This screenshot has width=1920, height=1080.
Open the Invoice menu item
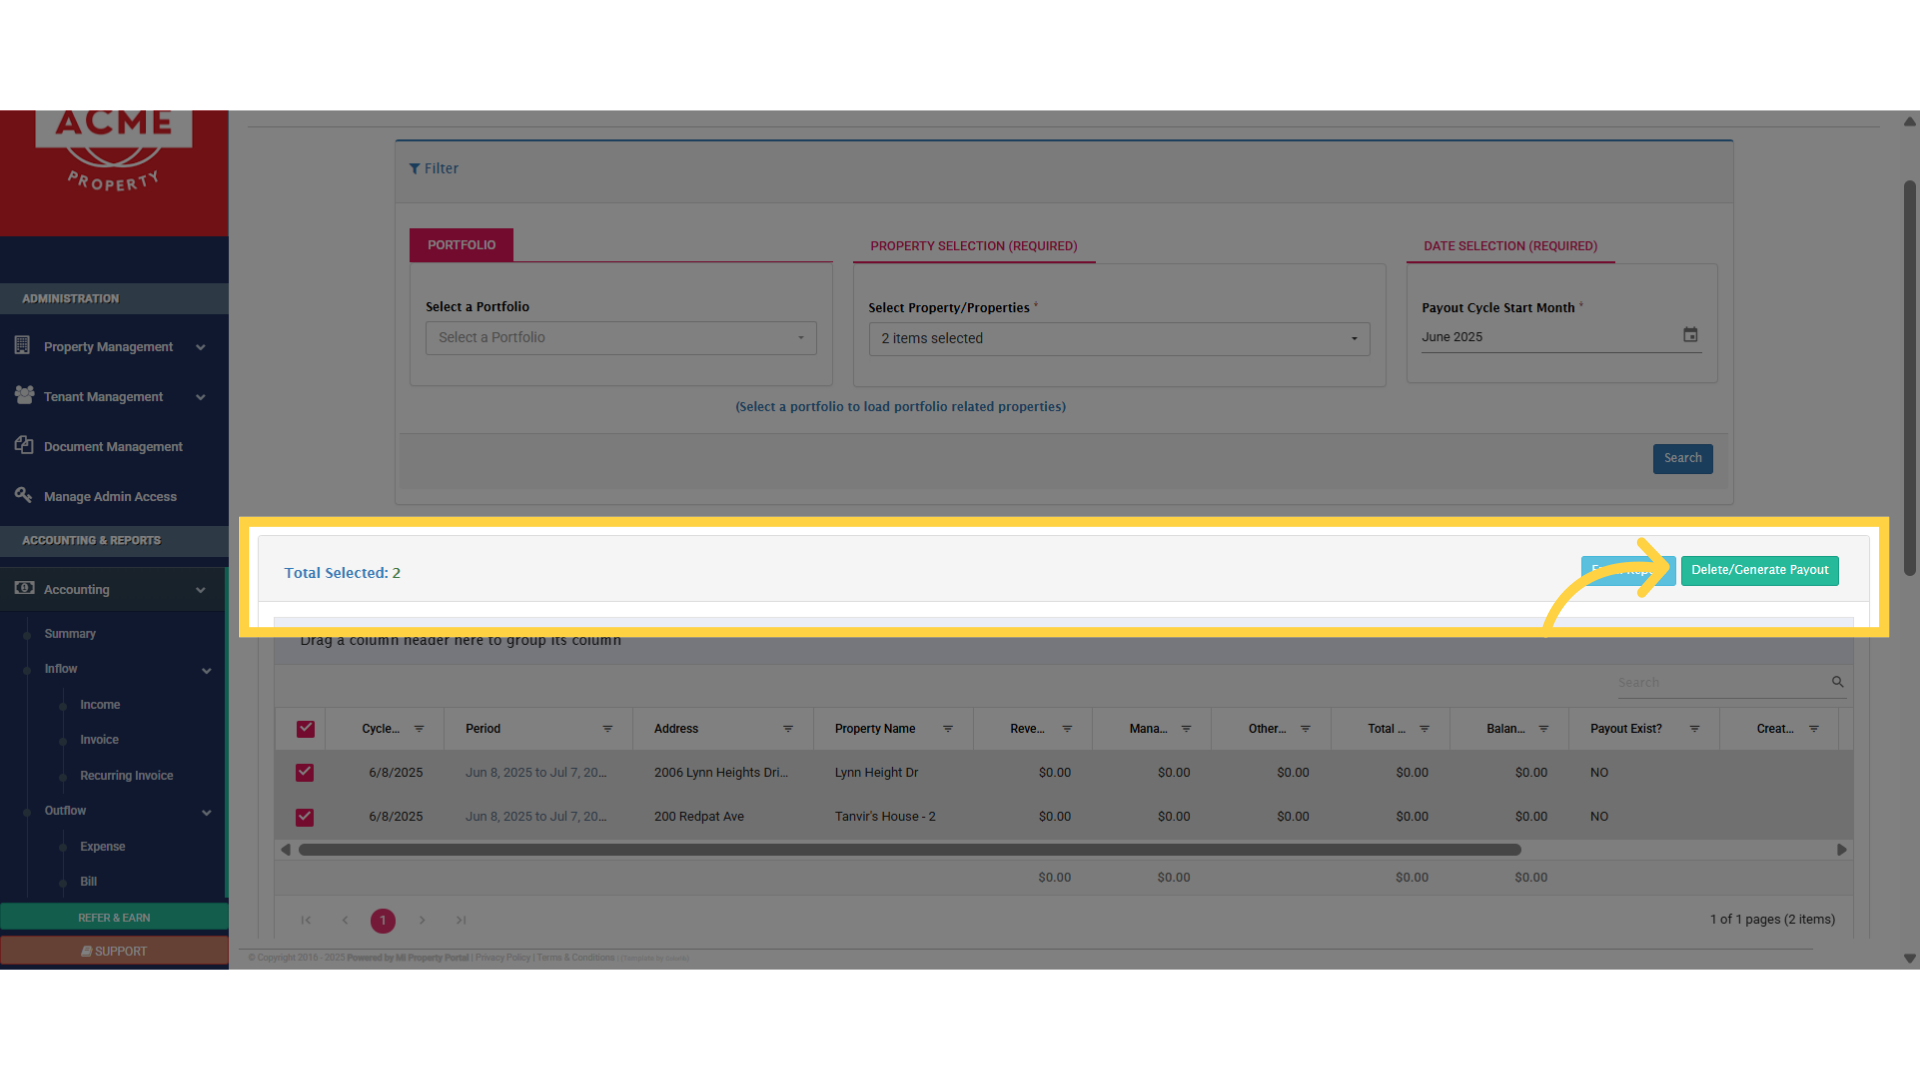coord(99,740)
